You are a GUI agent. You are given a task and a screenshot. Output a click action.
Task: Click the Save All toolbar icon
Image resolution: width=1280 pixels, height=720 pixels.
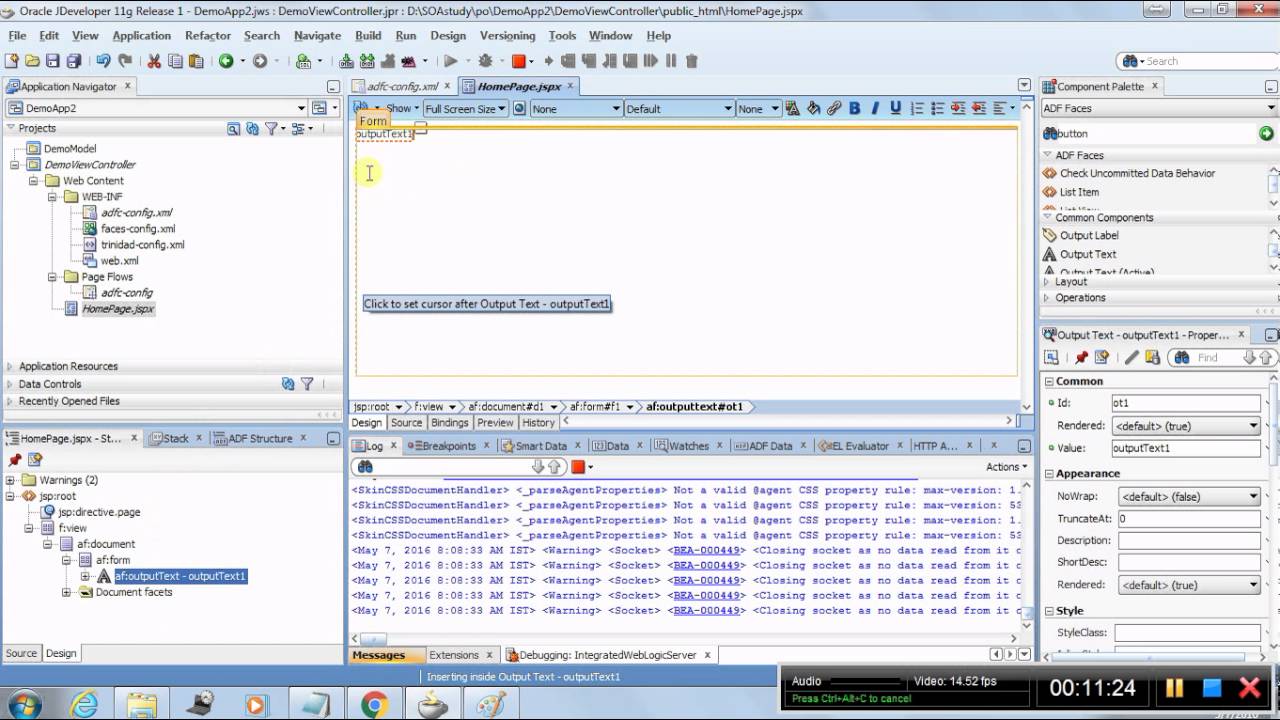click(x=73, y=61)
